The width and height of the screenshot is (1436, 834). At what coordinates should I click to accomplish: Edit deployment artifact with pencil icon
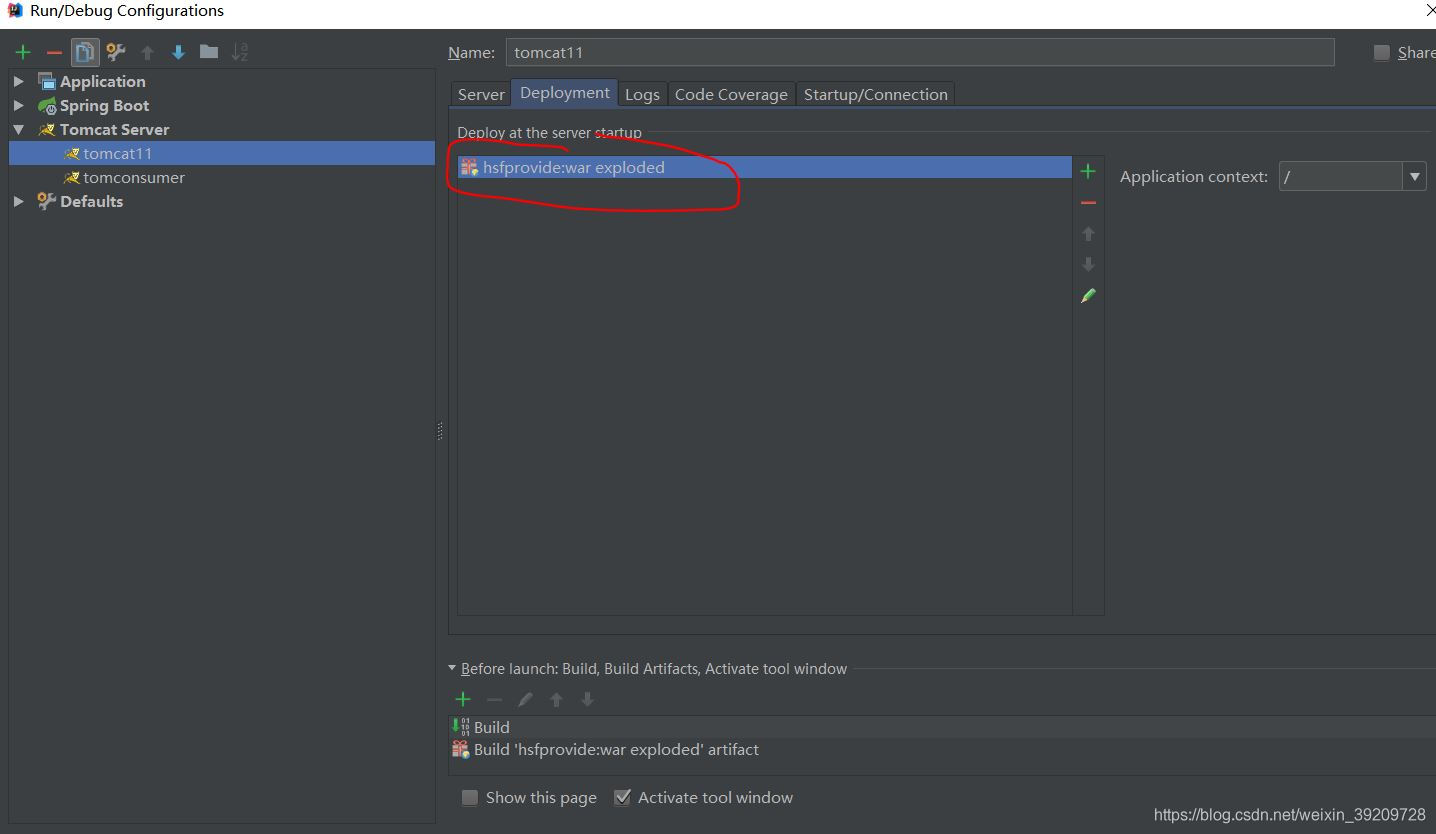coord(1088,296)
